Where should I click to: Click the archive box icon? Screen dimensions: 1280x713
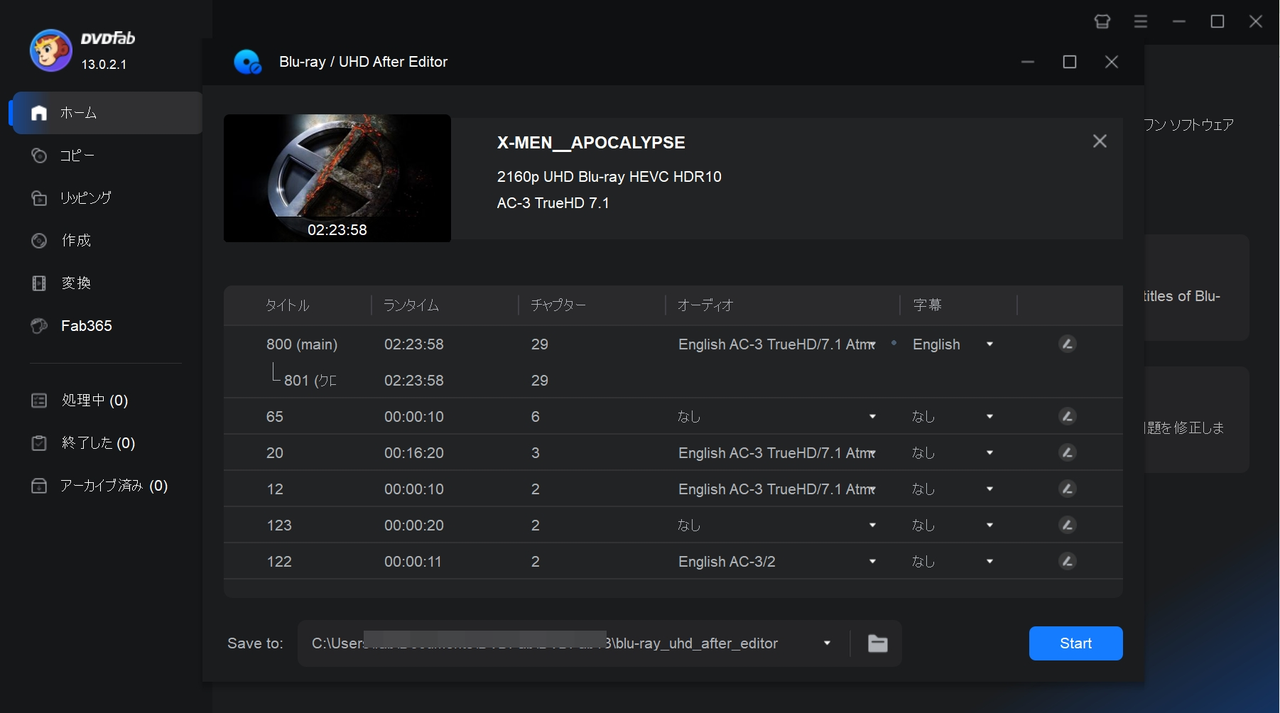[39, 486]
